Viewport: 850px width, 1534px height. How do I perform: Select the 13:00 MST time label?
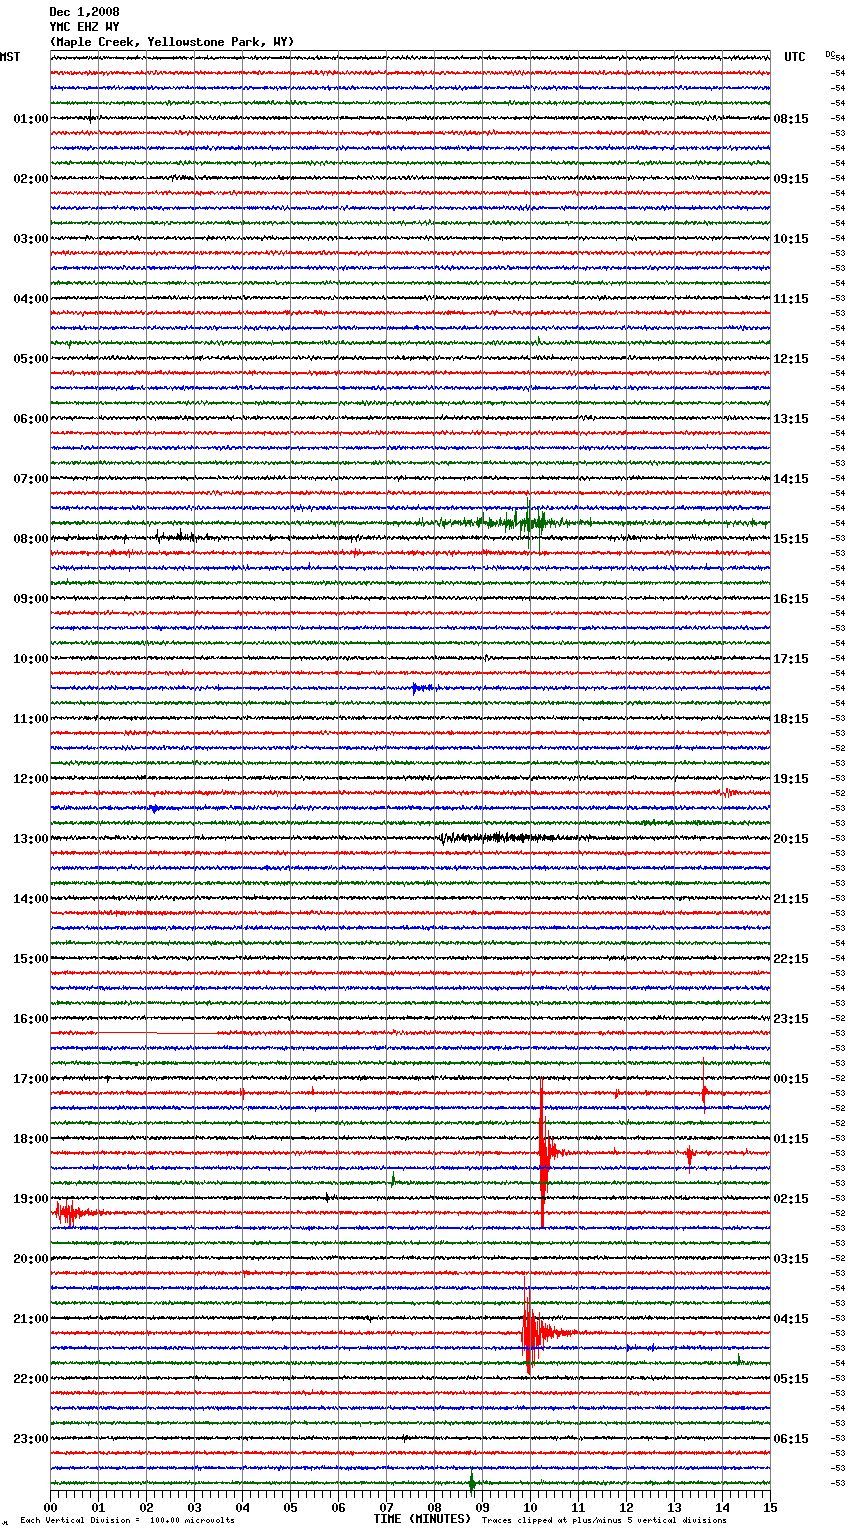31,839
